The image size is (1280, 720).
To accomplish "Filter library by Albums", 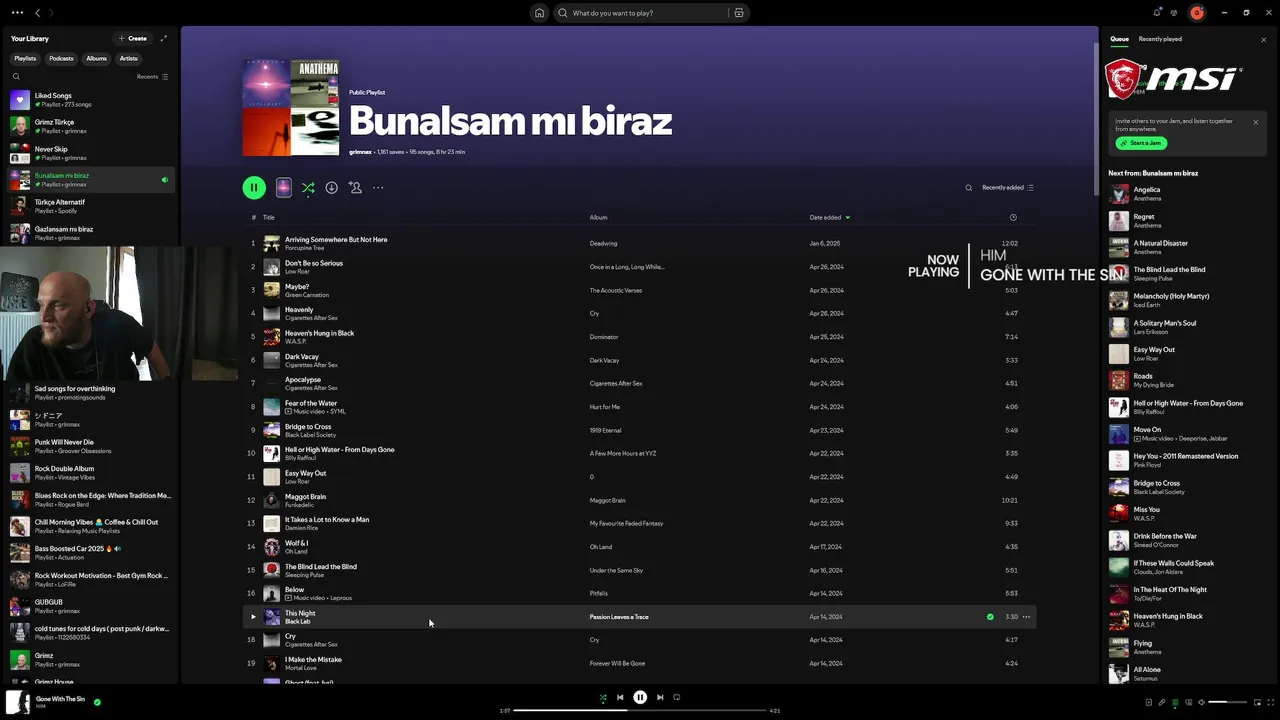I will tap(96, 58).
